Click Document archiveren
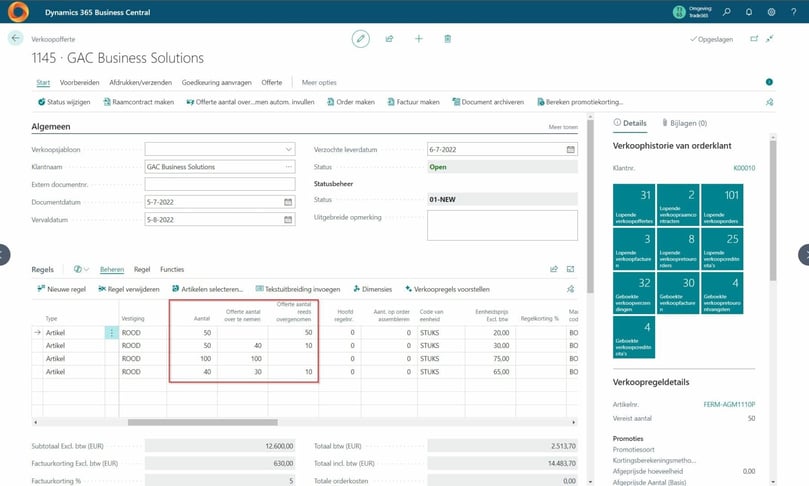This screenshot has height=486, width=809. 488,102
